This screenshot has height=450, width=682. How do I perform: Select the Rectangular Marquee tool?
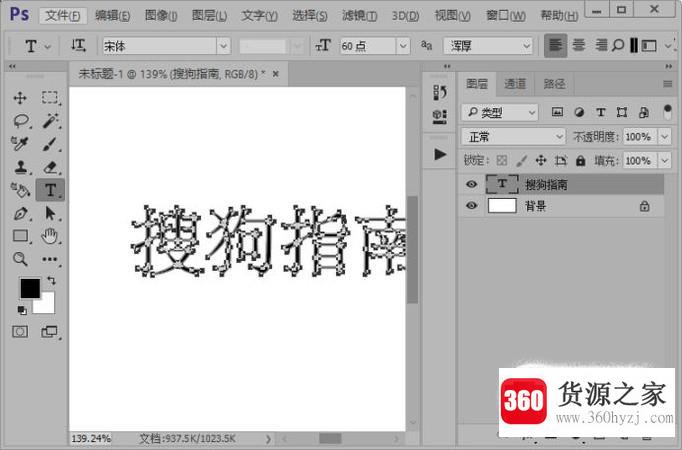click(x=50, y=97)
